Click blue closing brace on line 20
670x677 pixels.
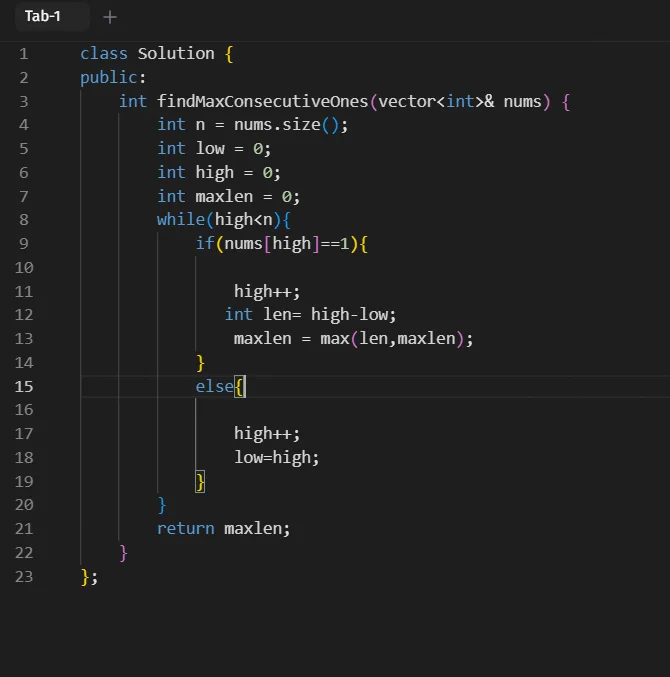[x=162, y=505]
